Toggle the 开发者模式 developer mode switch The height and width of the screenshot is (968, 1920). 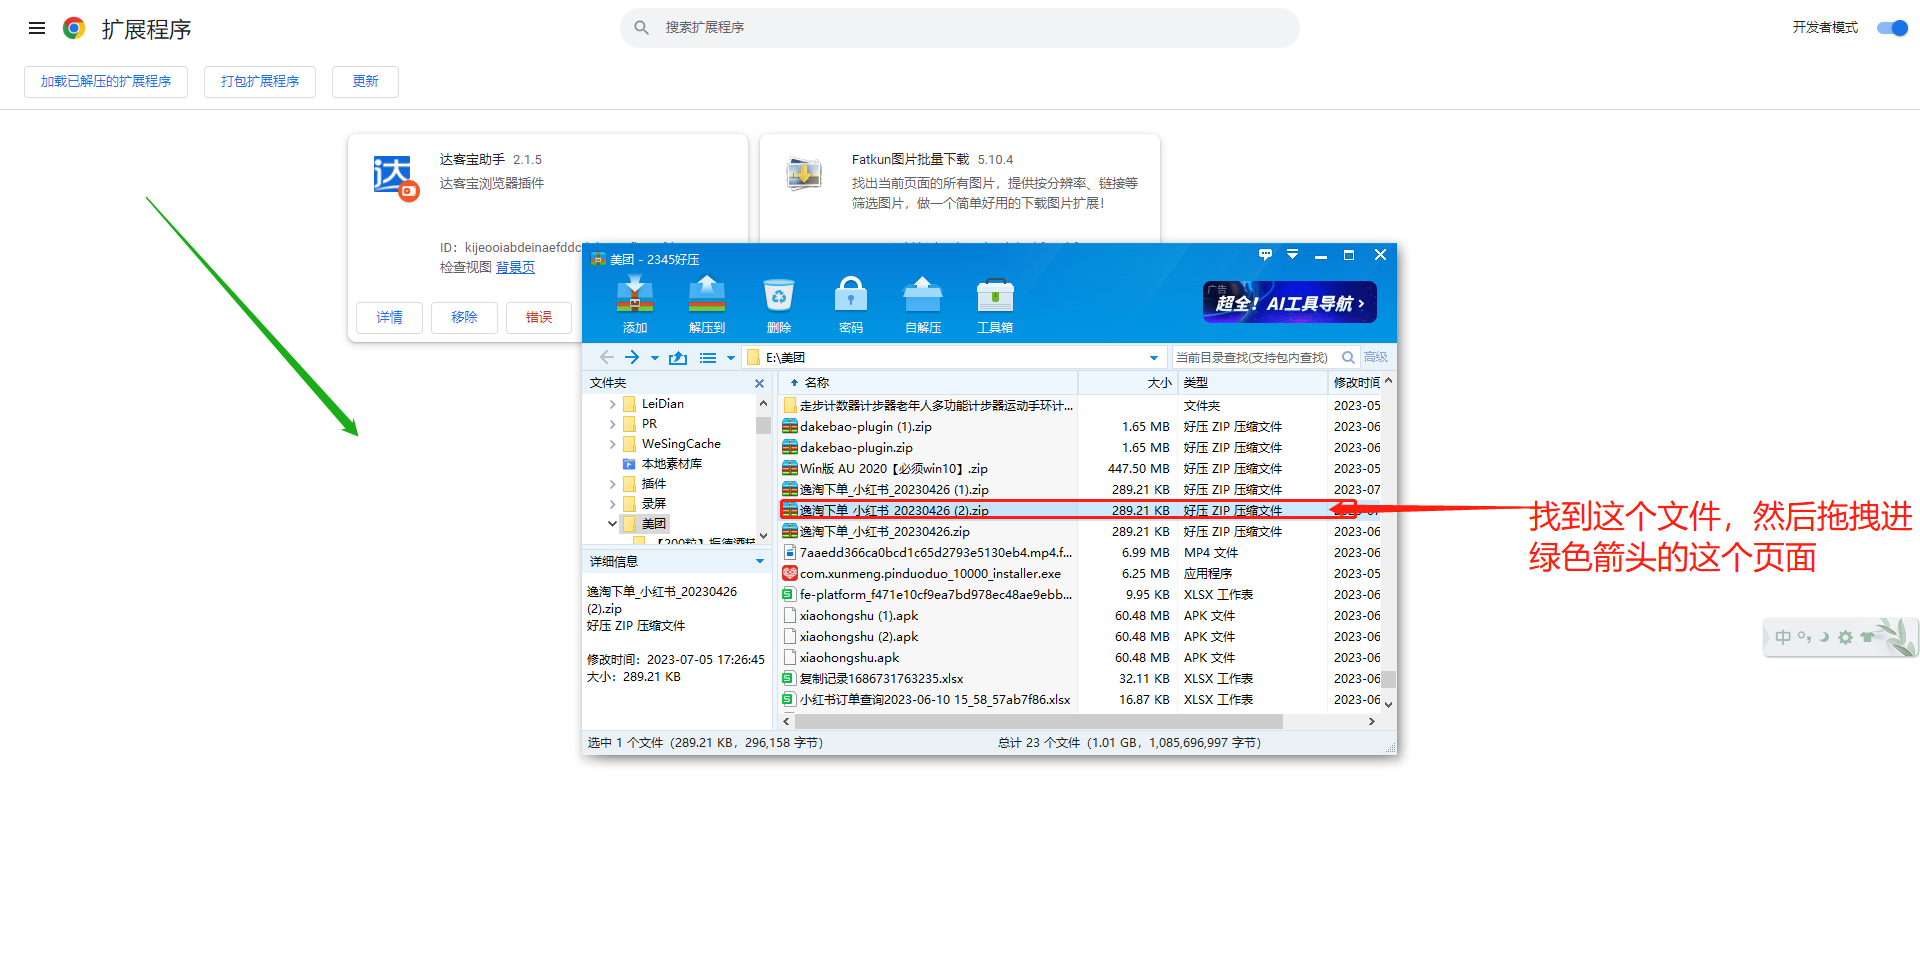[1892, 28]
